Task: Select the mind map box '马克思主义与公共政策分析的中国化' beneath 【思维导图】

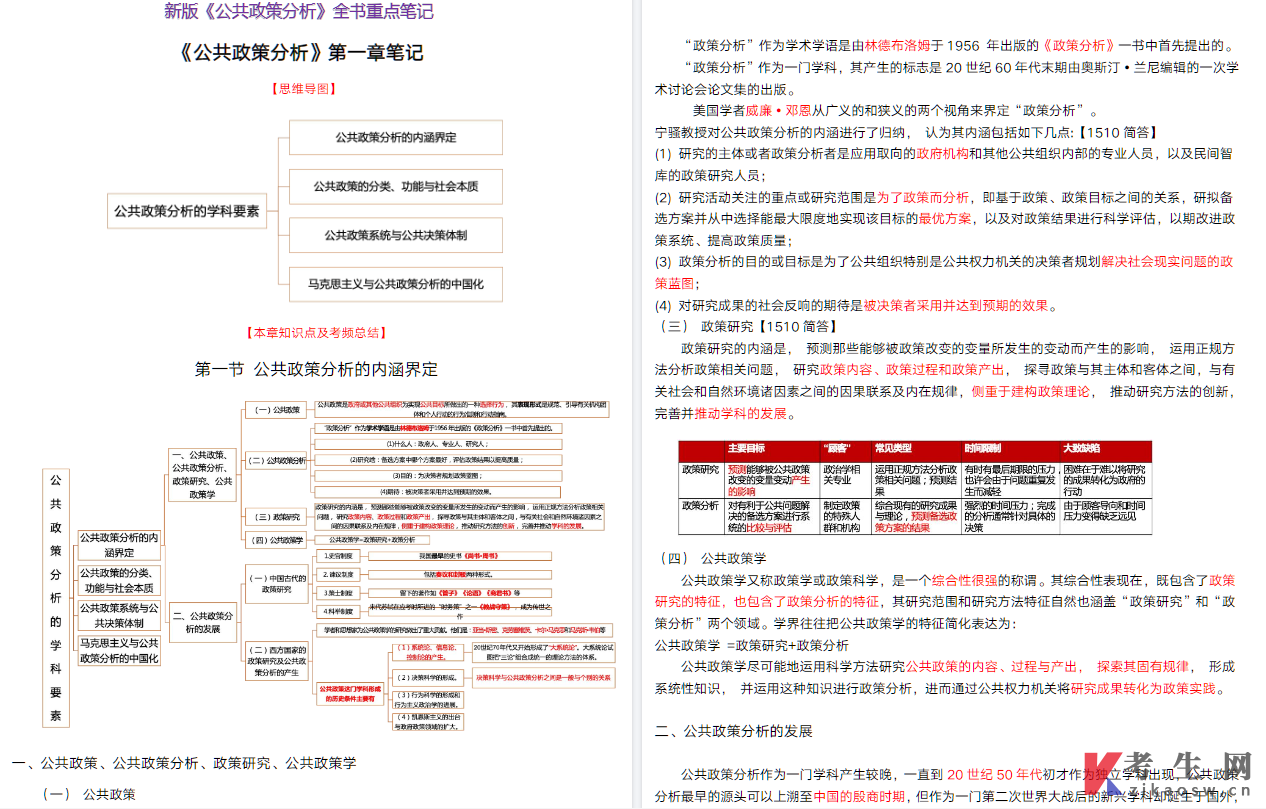Action: coord(396,284)
